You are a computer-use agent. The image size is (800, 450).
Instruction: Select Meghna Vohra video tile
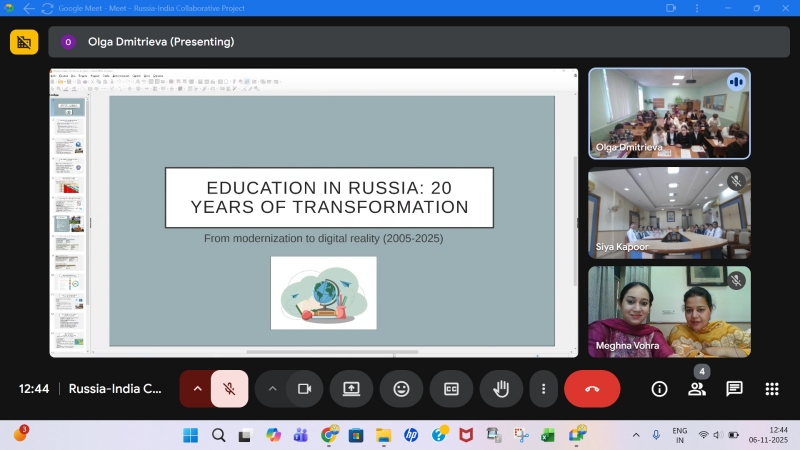click(669, 311)
